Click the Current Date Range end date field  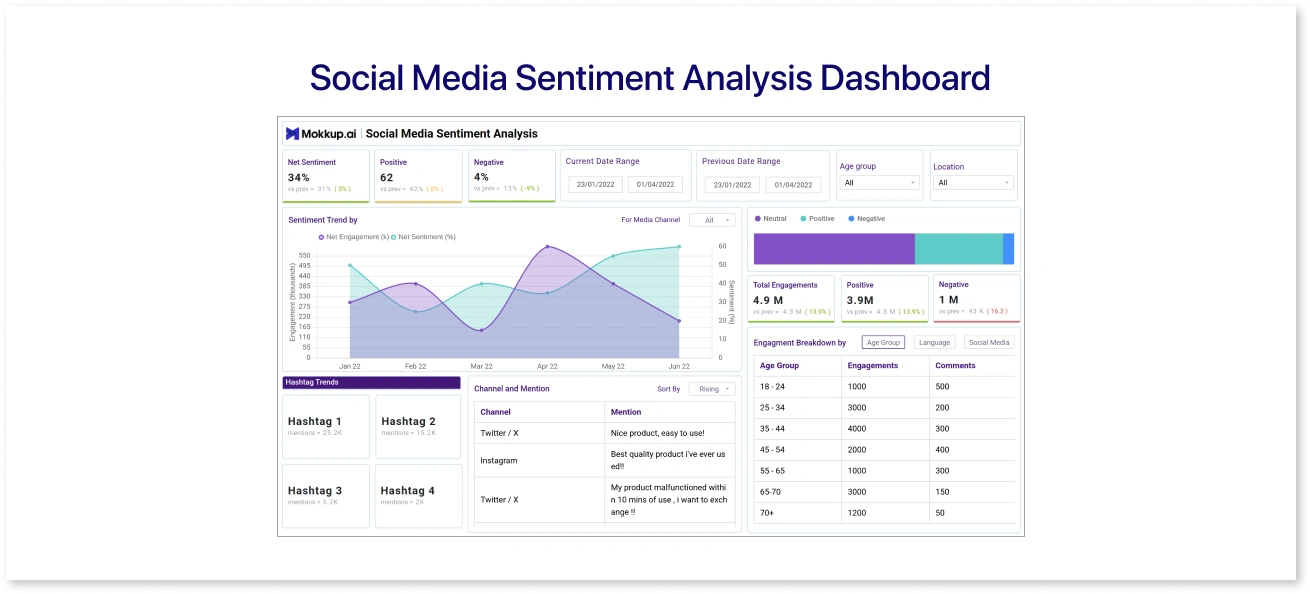point(656,185)
